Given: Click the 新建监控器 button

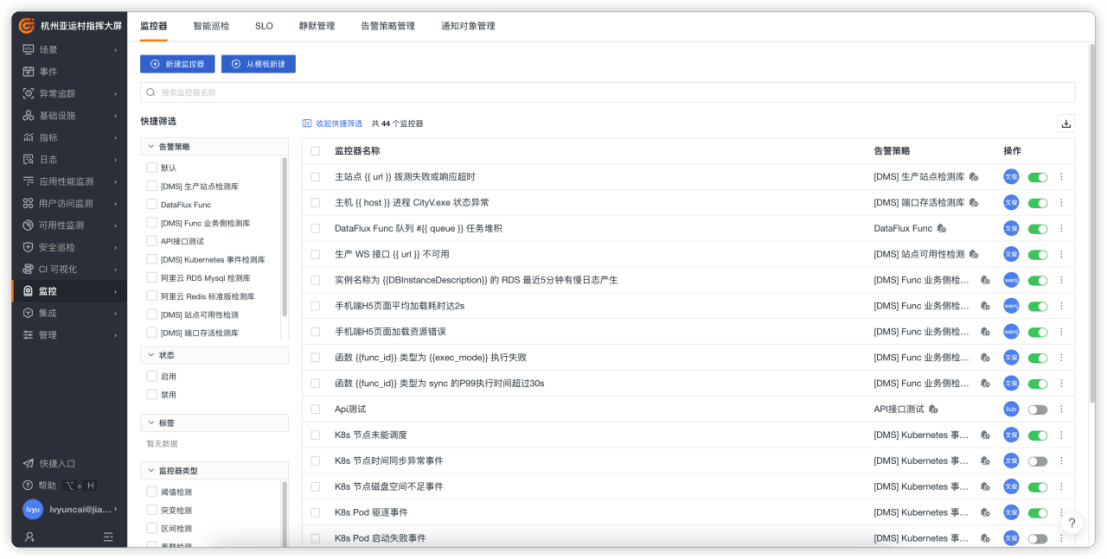Looking at the screenshot, I should (x=177, y=64).
